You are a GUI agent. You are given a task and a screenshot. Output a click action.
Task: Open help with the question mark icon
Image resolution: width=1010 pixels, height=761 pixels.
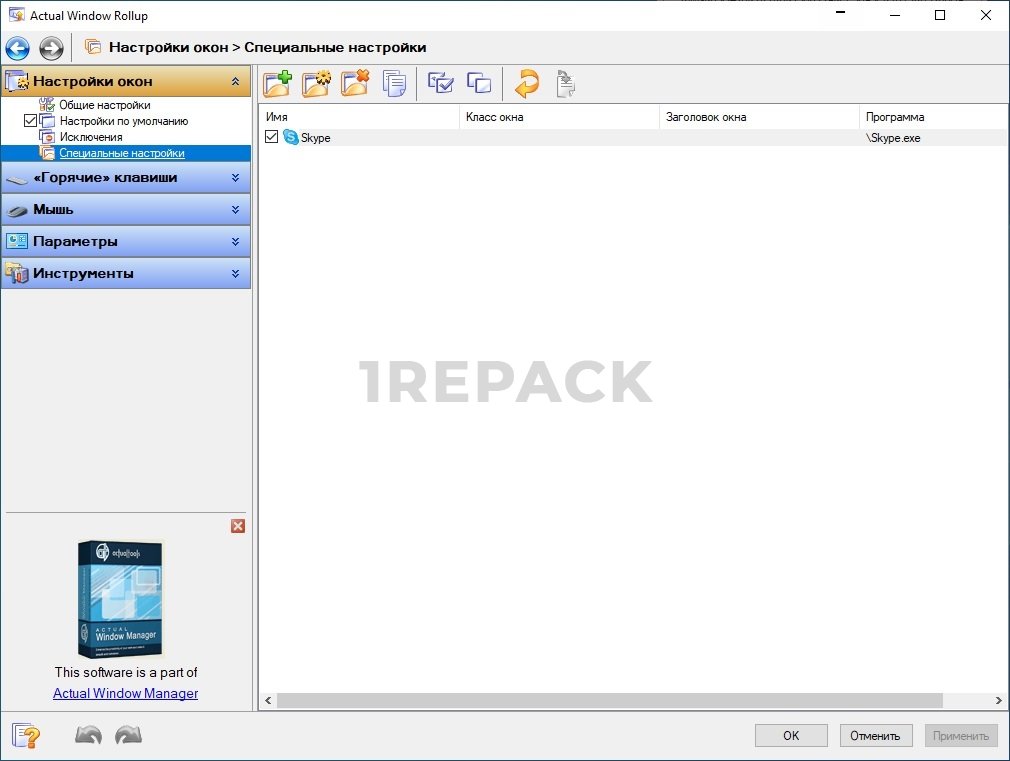pyautogui.click(x=26, y=736)
